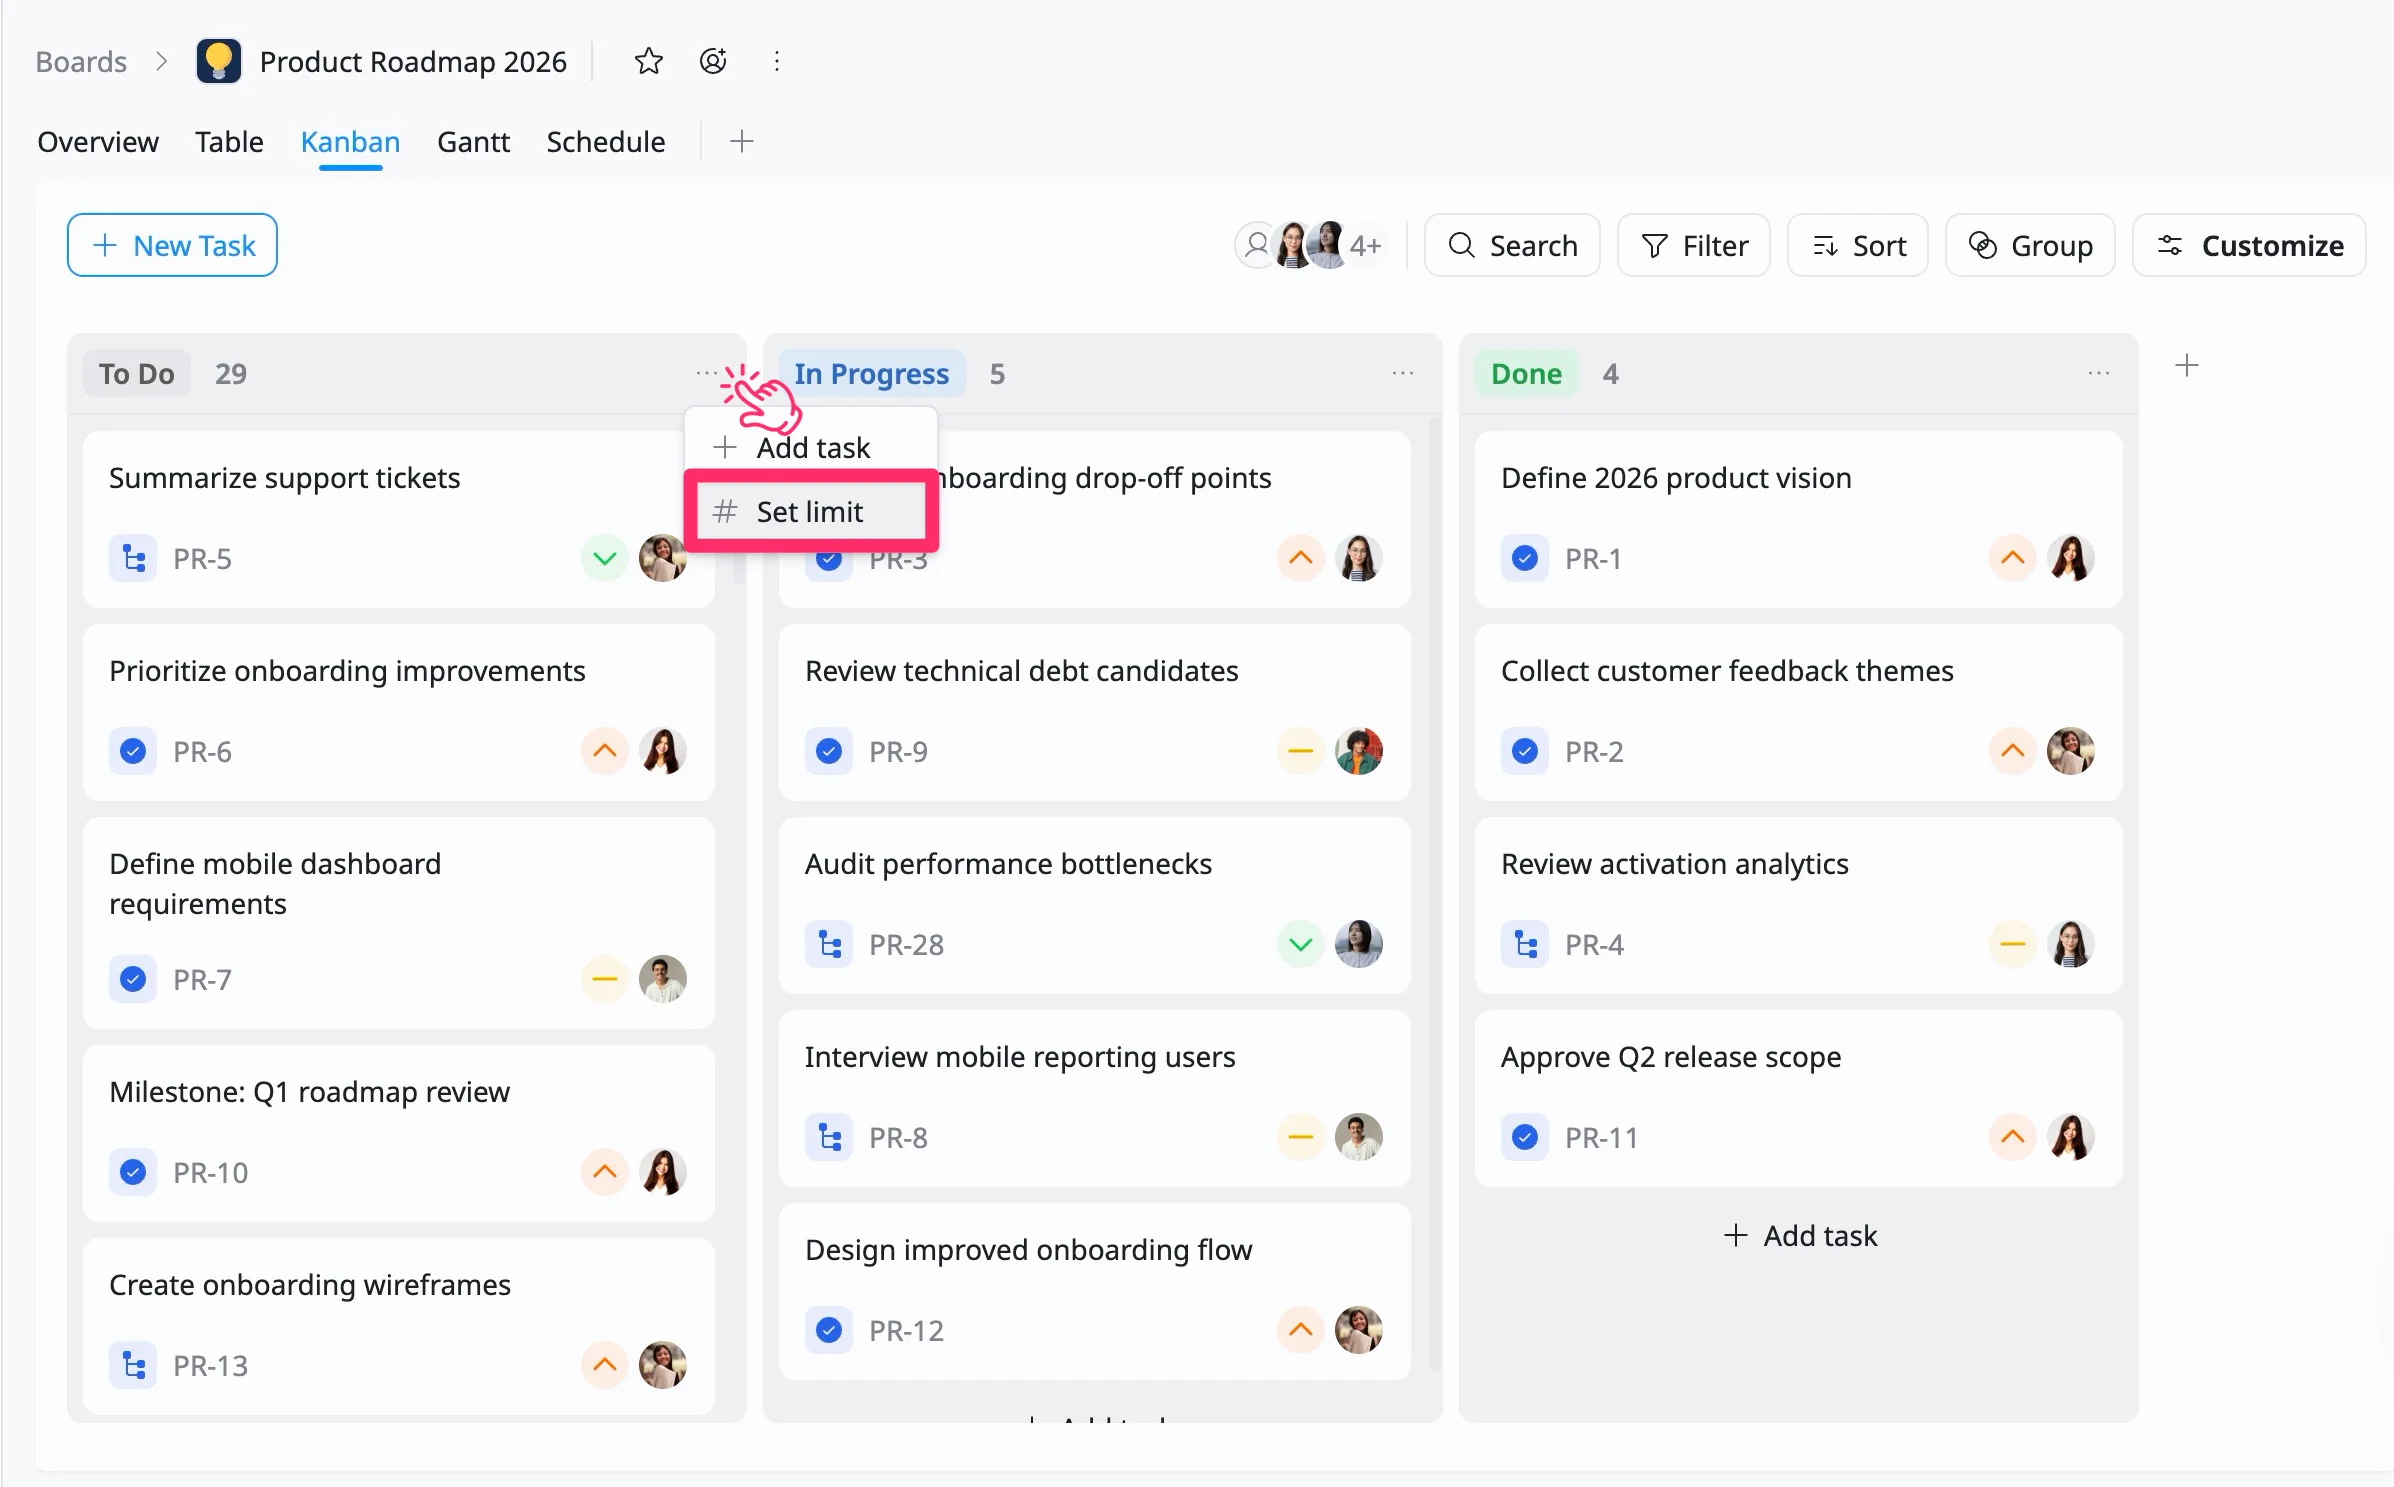Click subtask icon on PR-13 card

[133, 1365]
